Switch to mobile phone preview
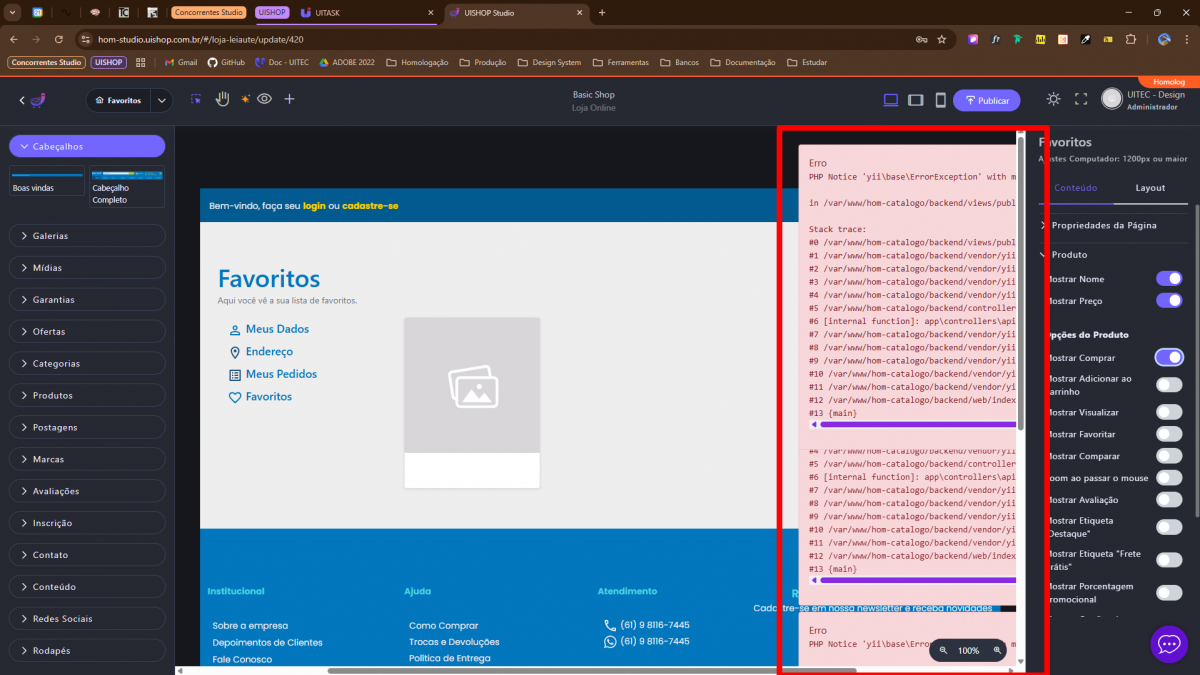This screenshot has width=1200, height=675. [x=940, y=100]
